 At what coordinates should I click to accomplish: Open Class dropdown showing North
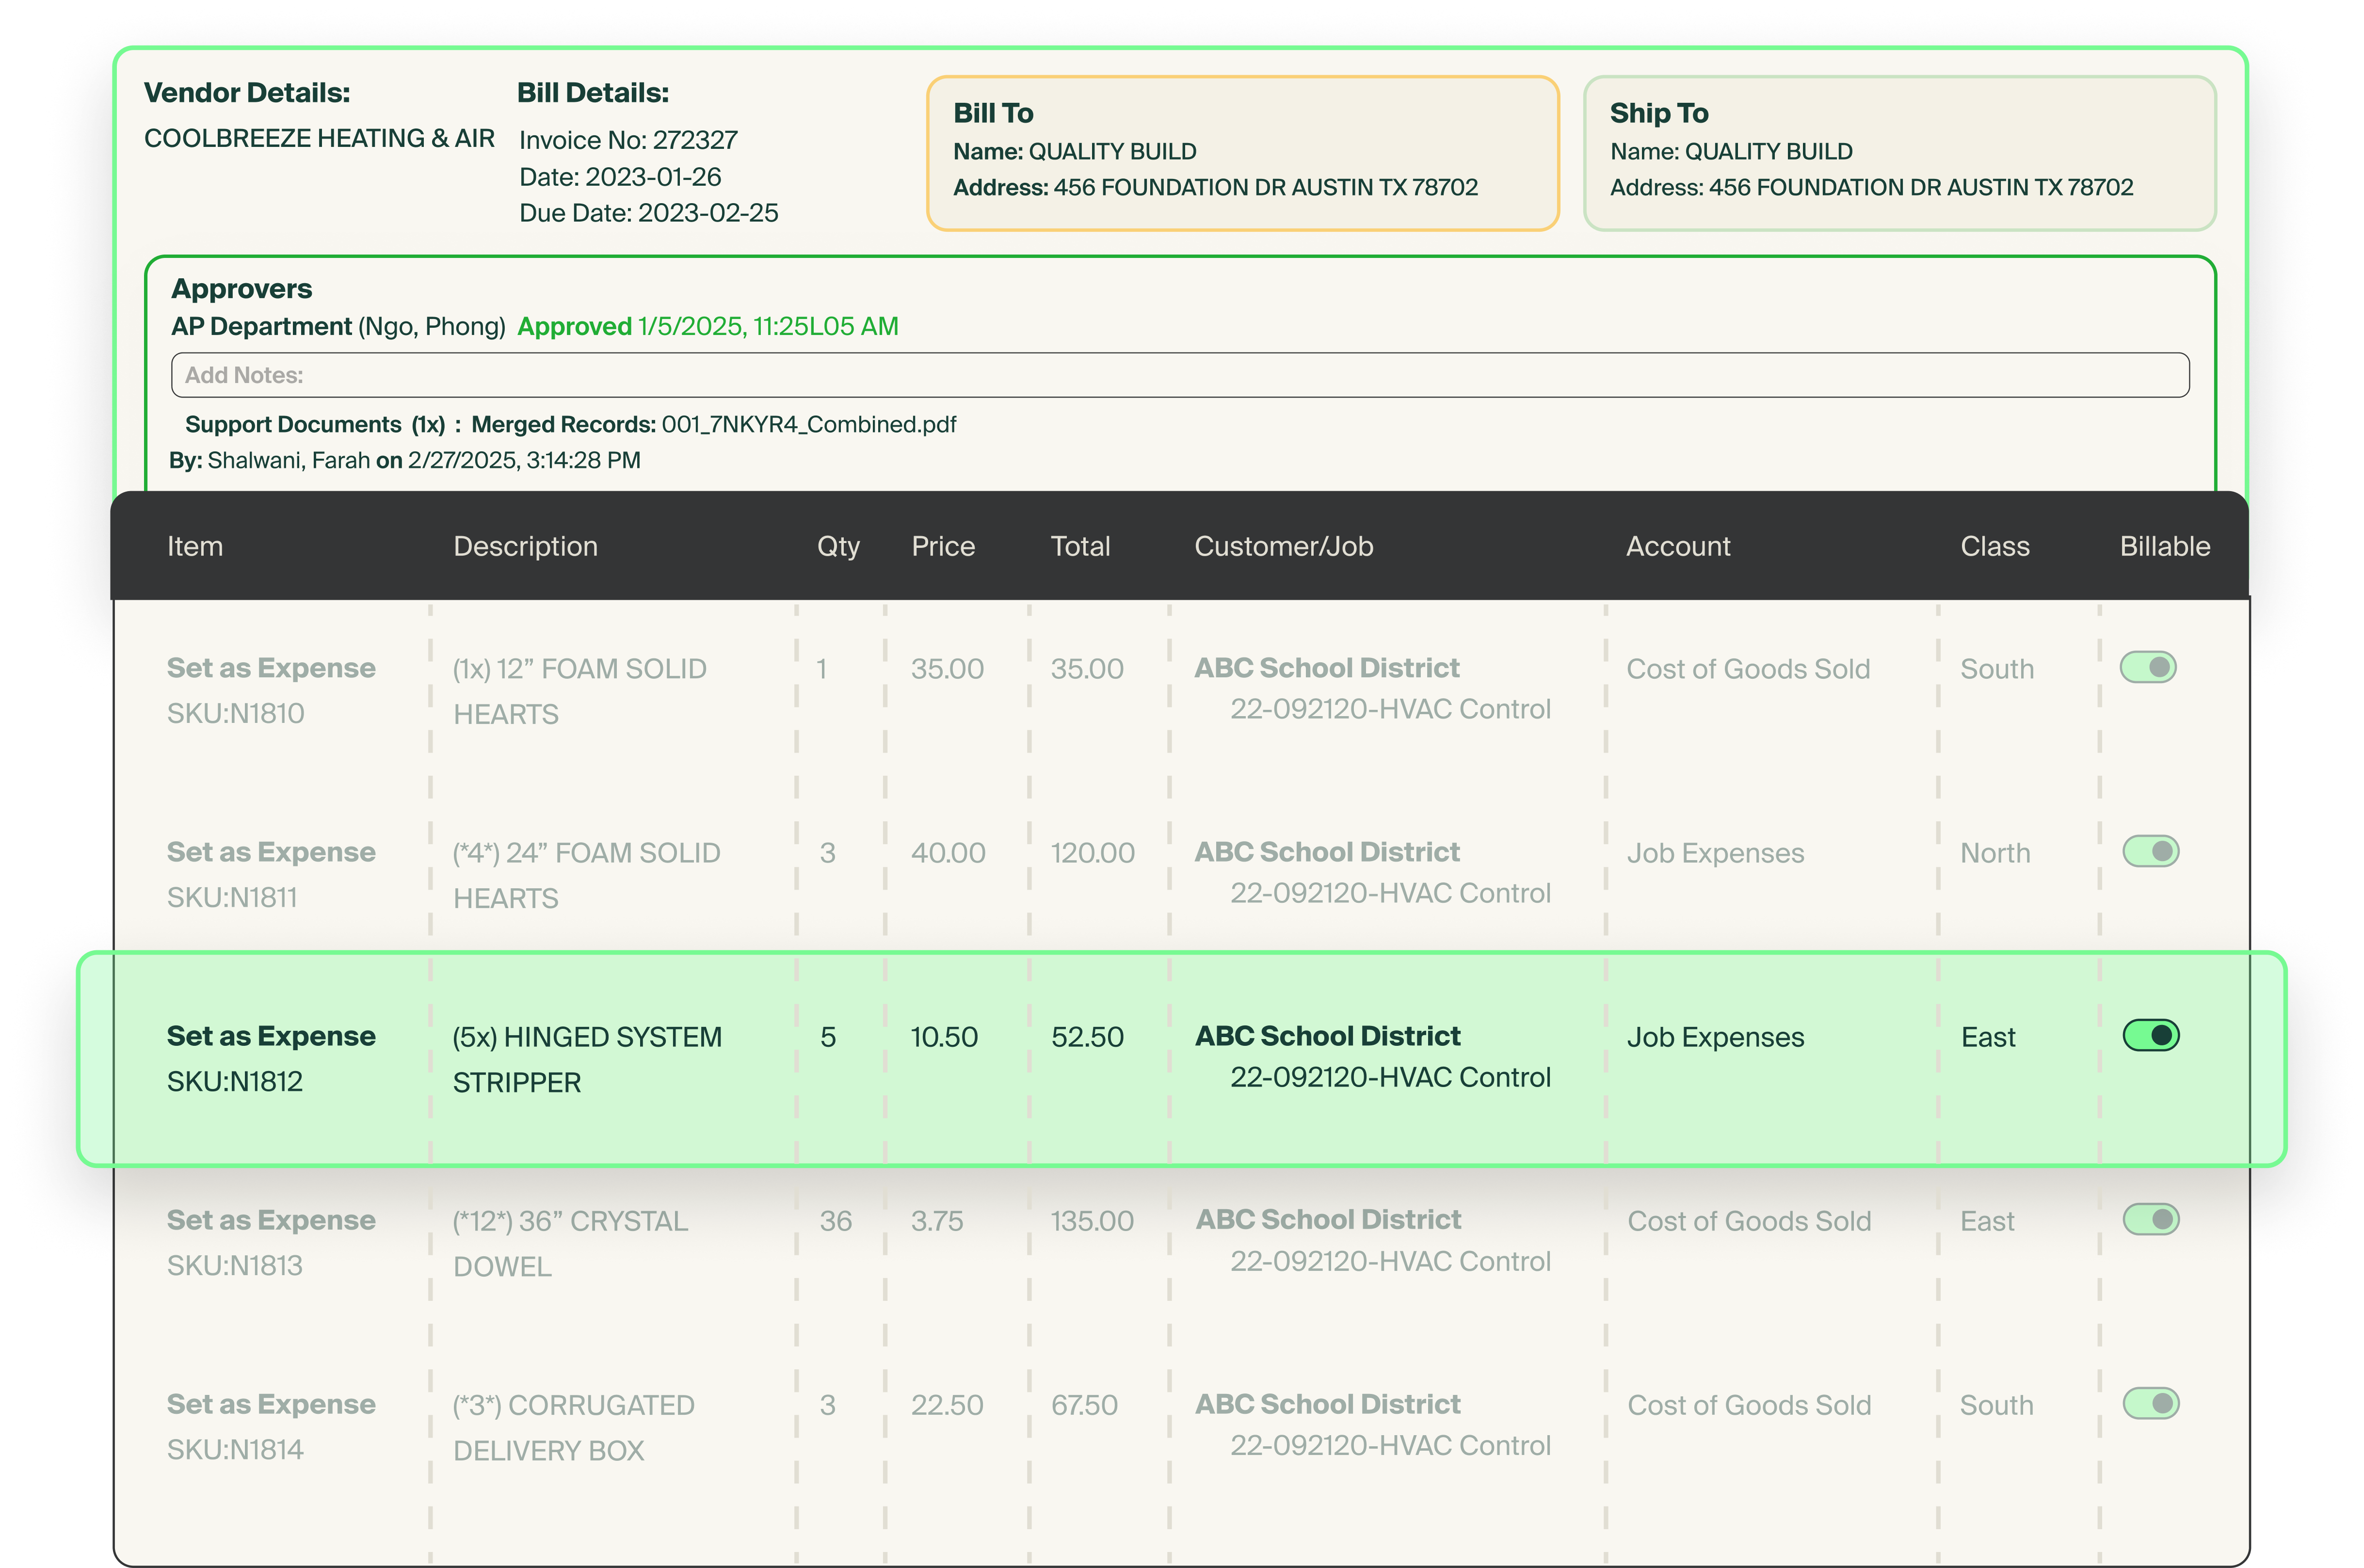(x=1994, y=853)
